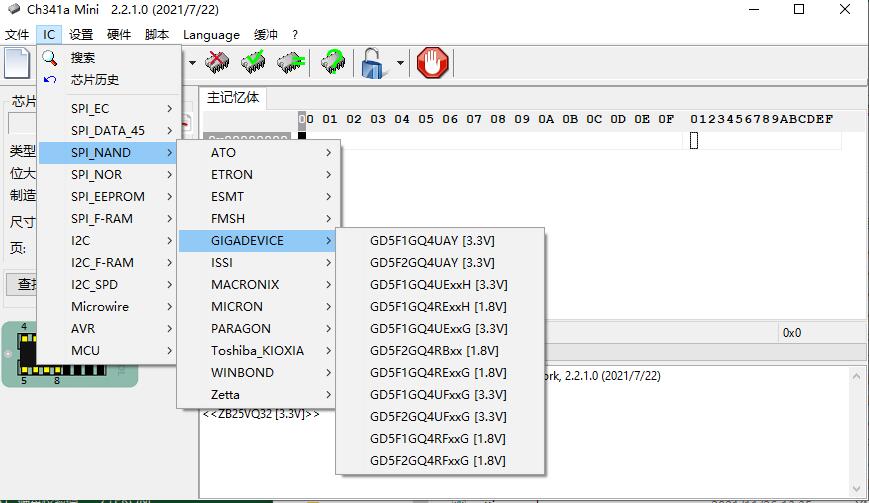Screen dimensions: 869x503
Task: Open the Language menu in the menu bar
Action: point(211,34)
